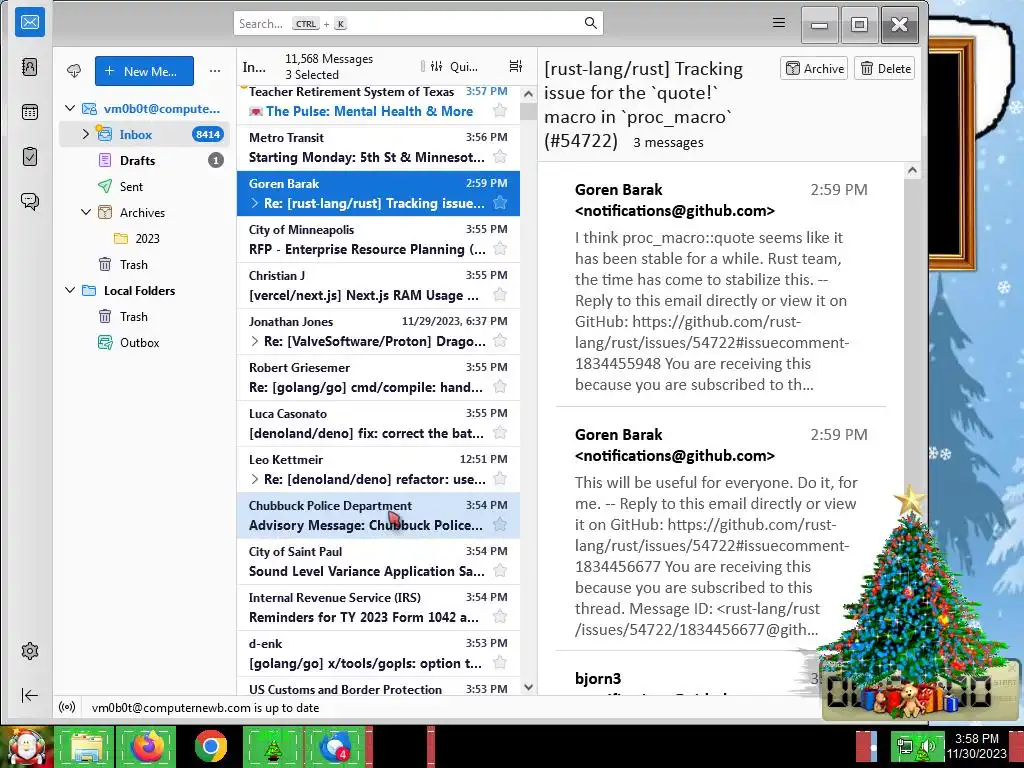The width and height of the screenshot is (1024, 768).
Task: Open the Address Book icon
Action: (29, 67)
